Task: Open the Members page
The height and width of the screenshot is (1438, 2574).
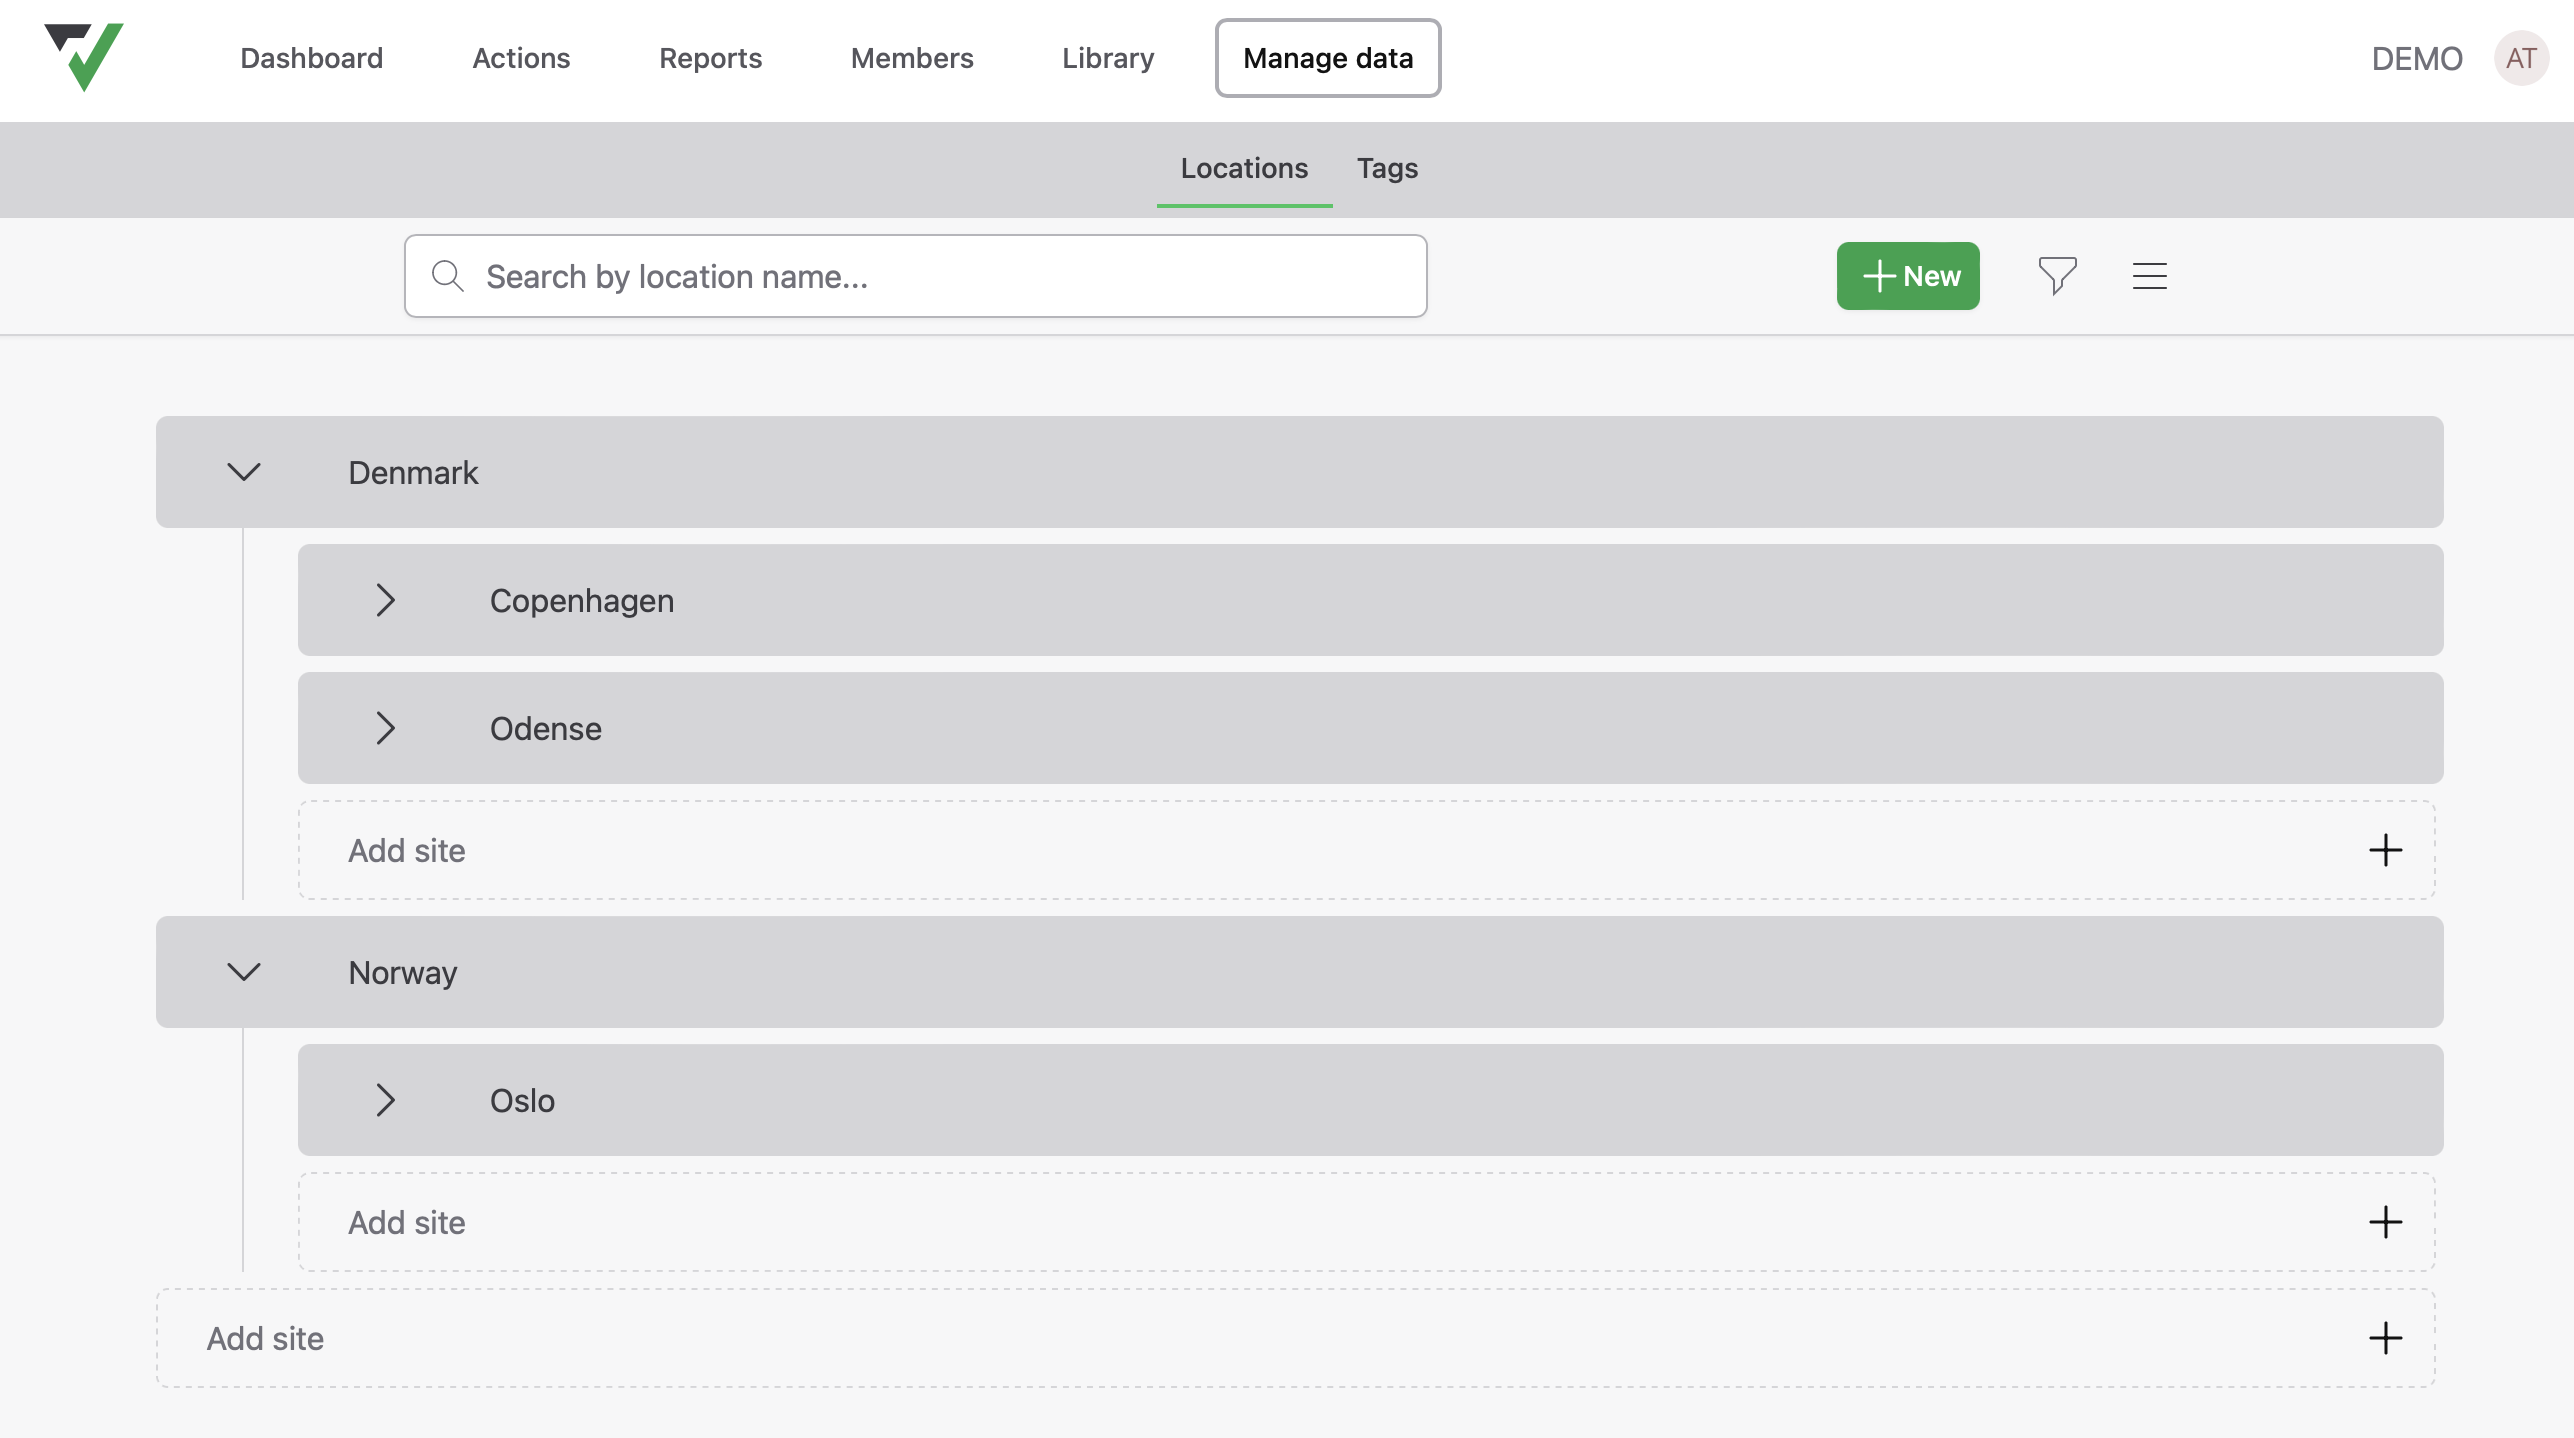Action: tap(912, 58)
